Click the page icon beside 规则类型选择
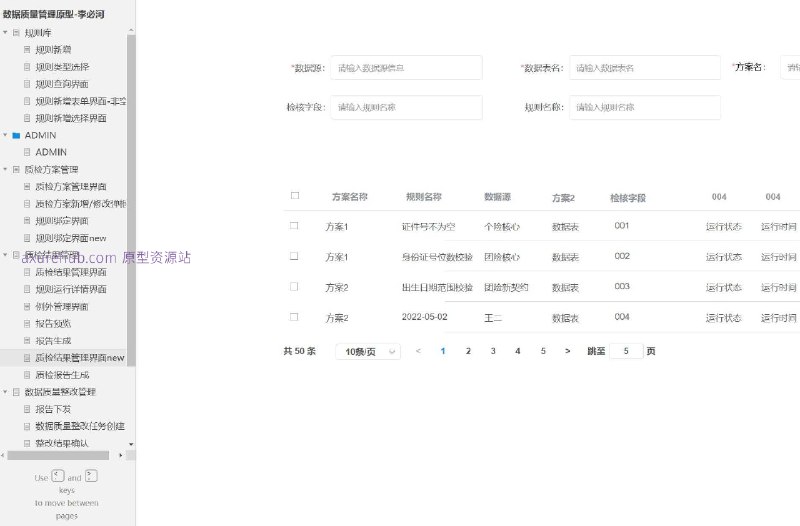 click(x=27, y=67)
